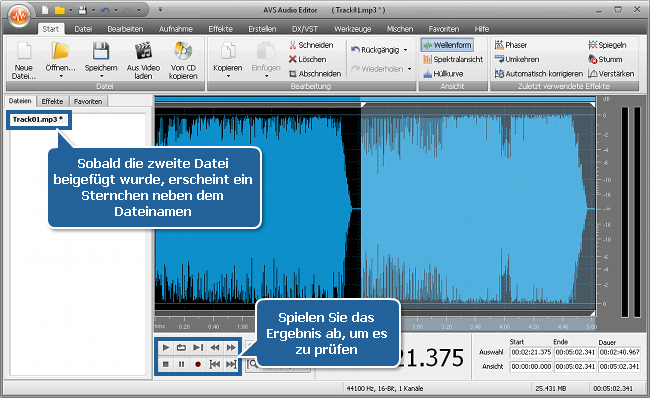Jump to next marker with skip-forward button
Viewport: 650px width, 398px height.
pos(231,364)
